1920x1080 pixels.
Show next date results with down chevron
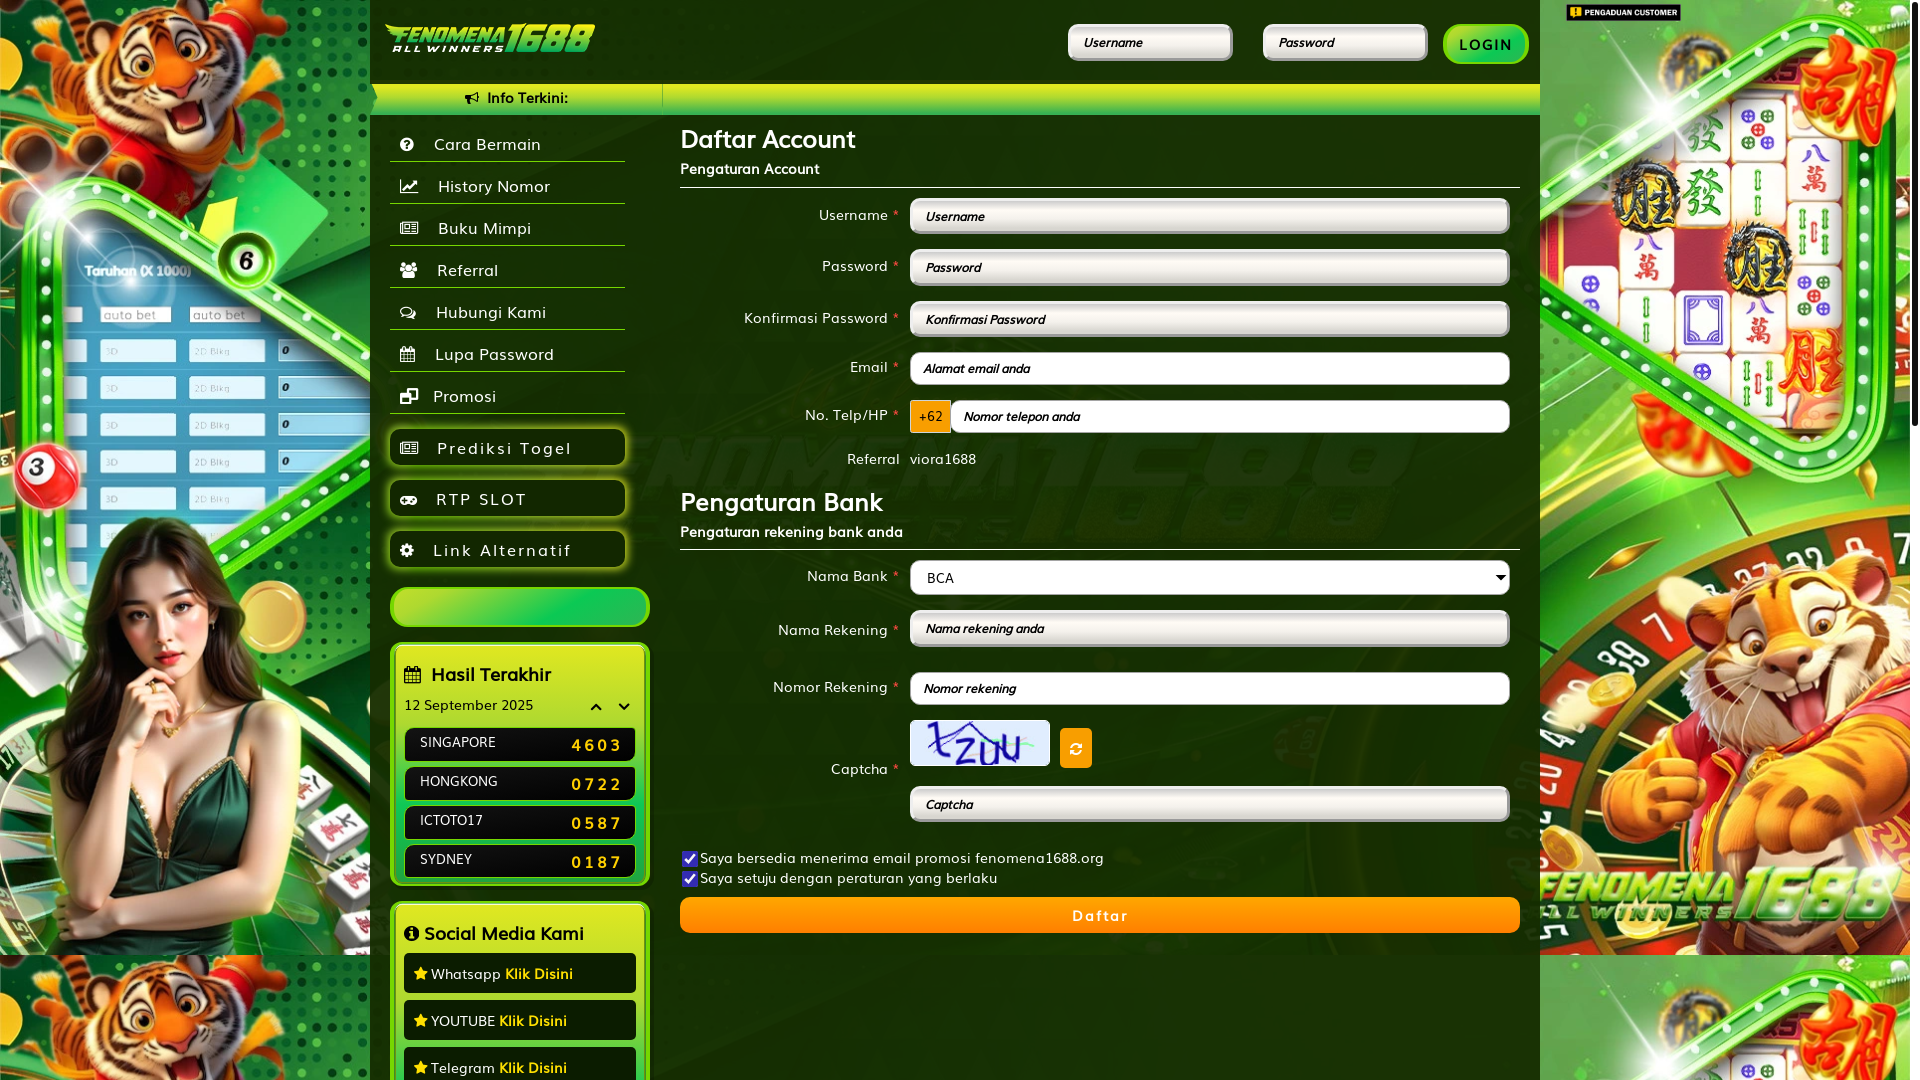[624, 707]
